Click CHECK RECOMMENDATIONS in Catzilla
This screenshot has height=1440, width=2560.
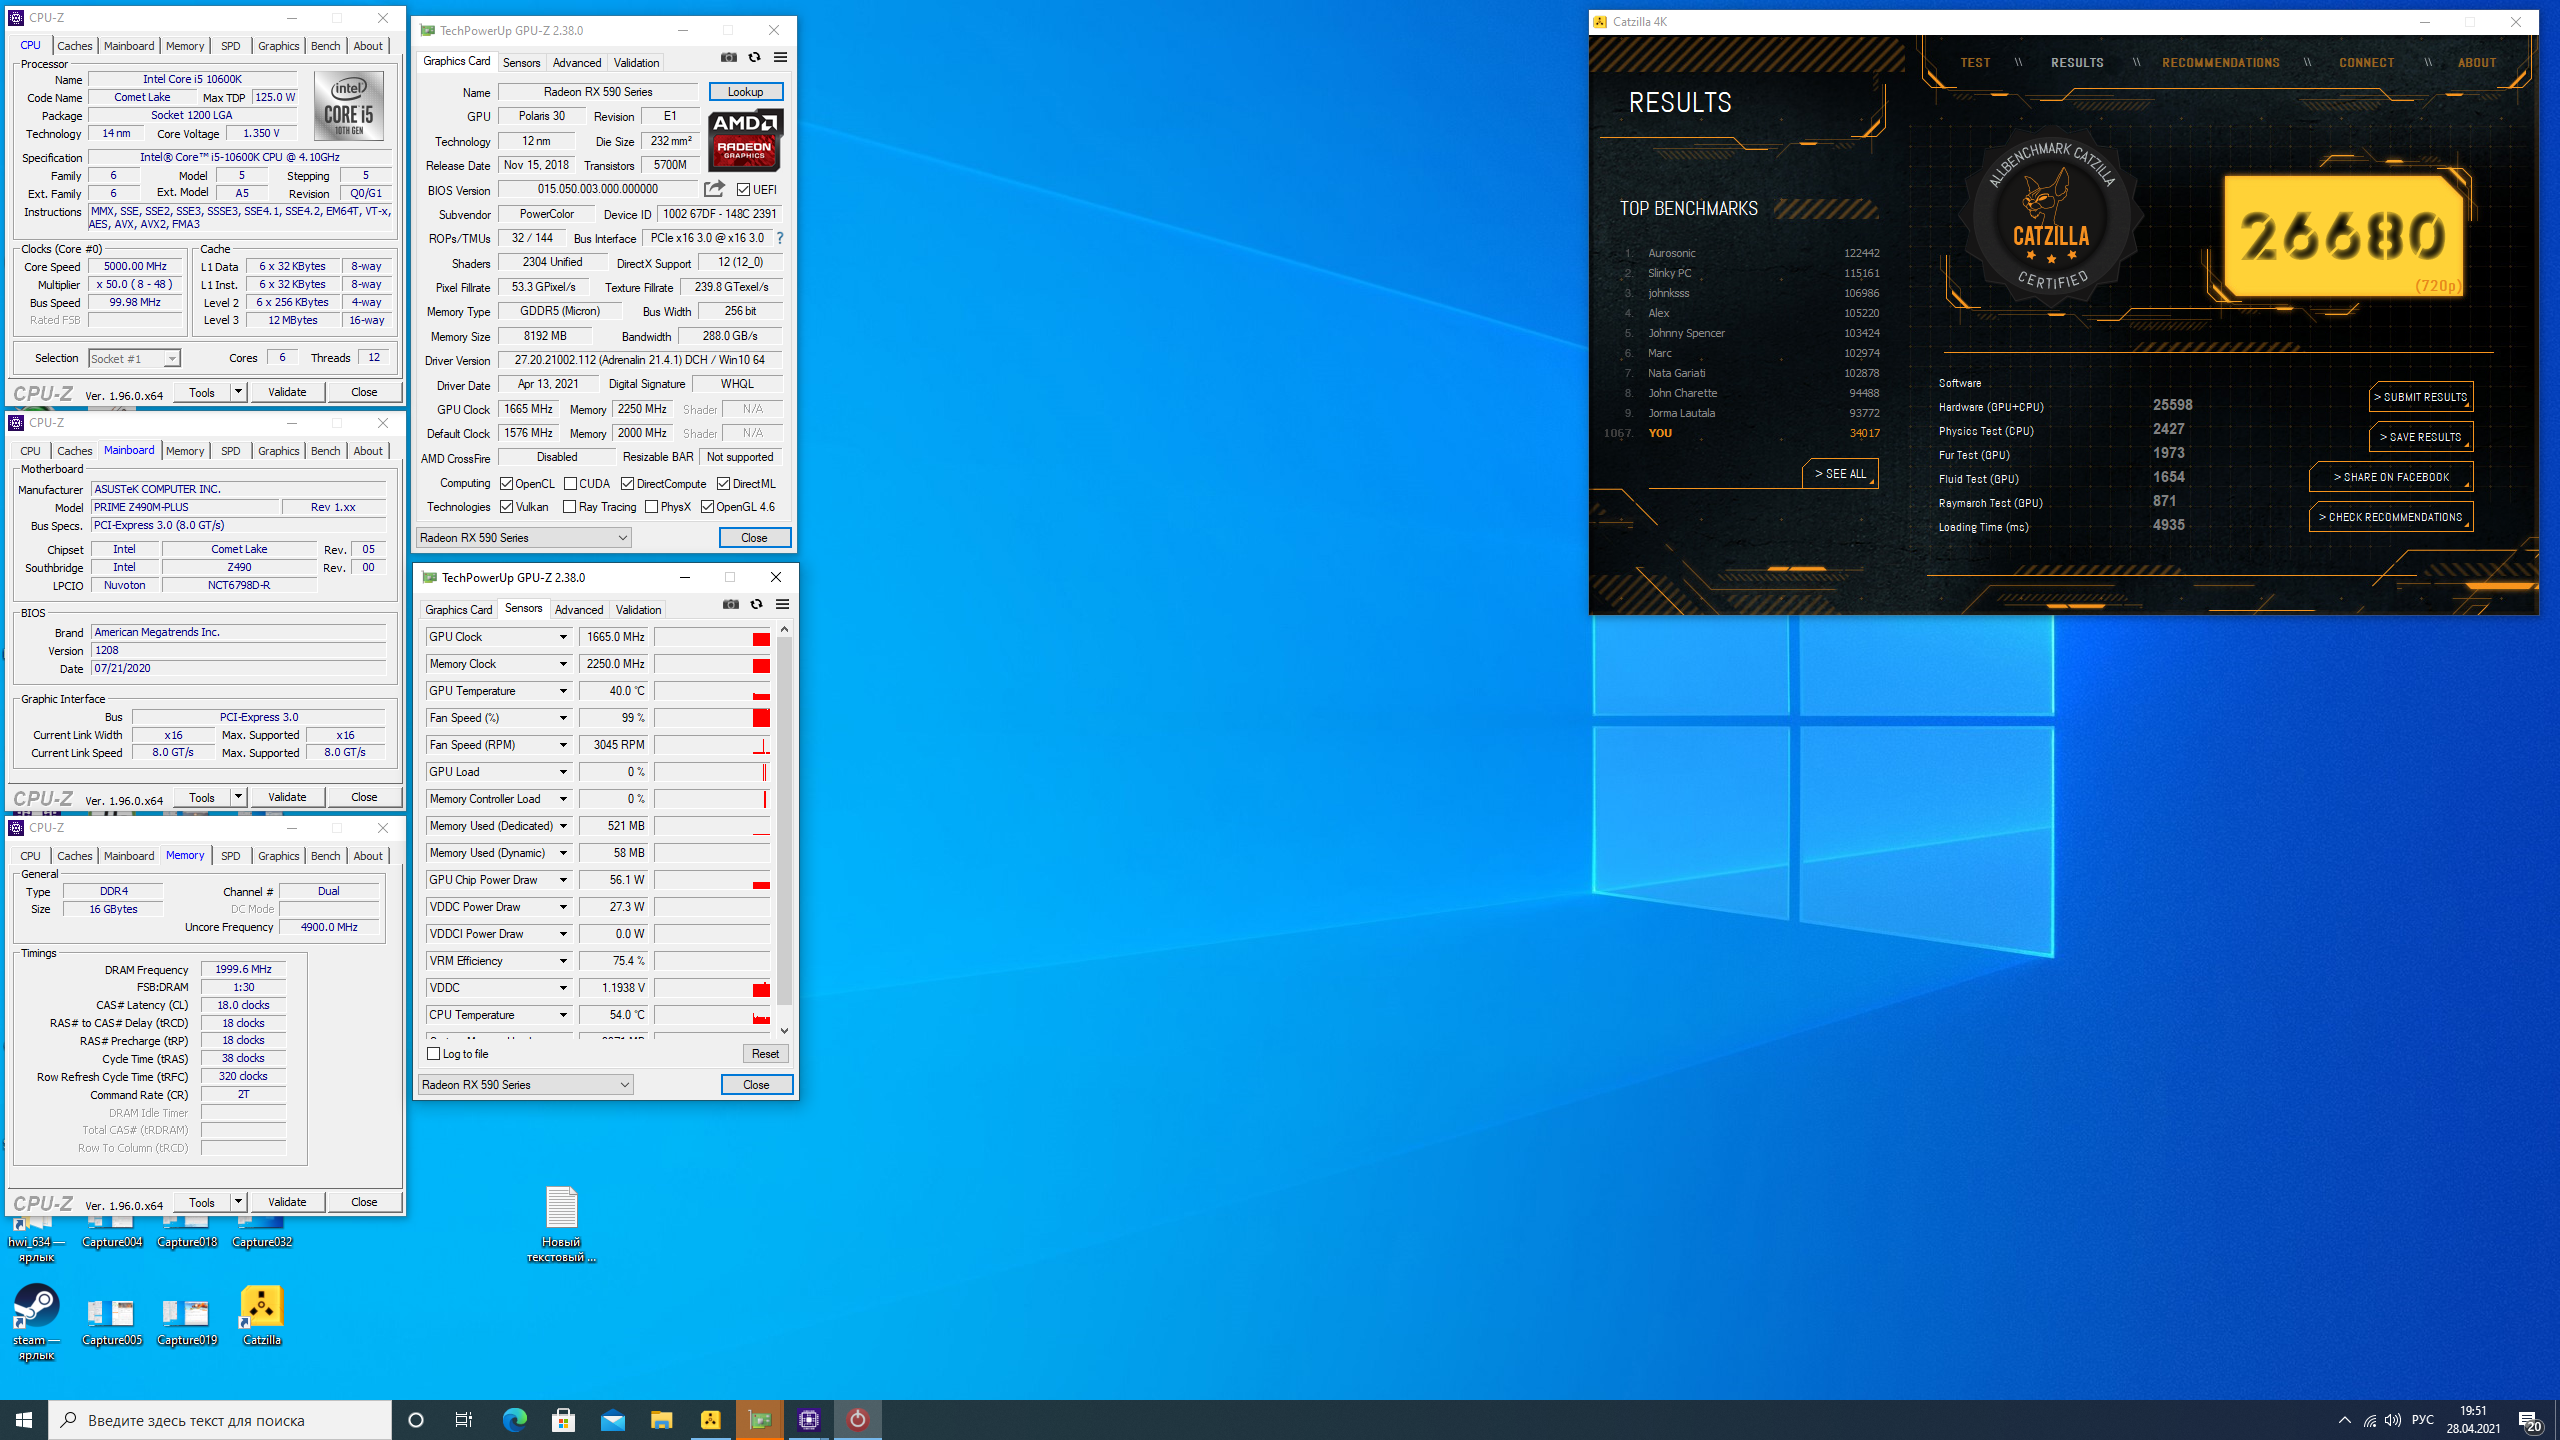[x=2391, y=517]
